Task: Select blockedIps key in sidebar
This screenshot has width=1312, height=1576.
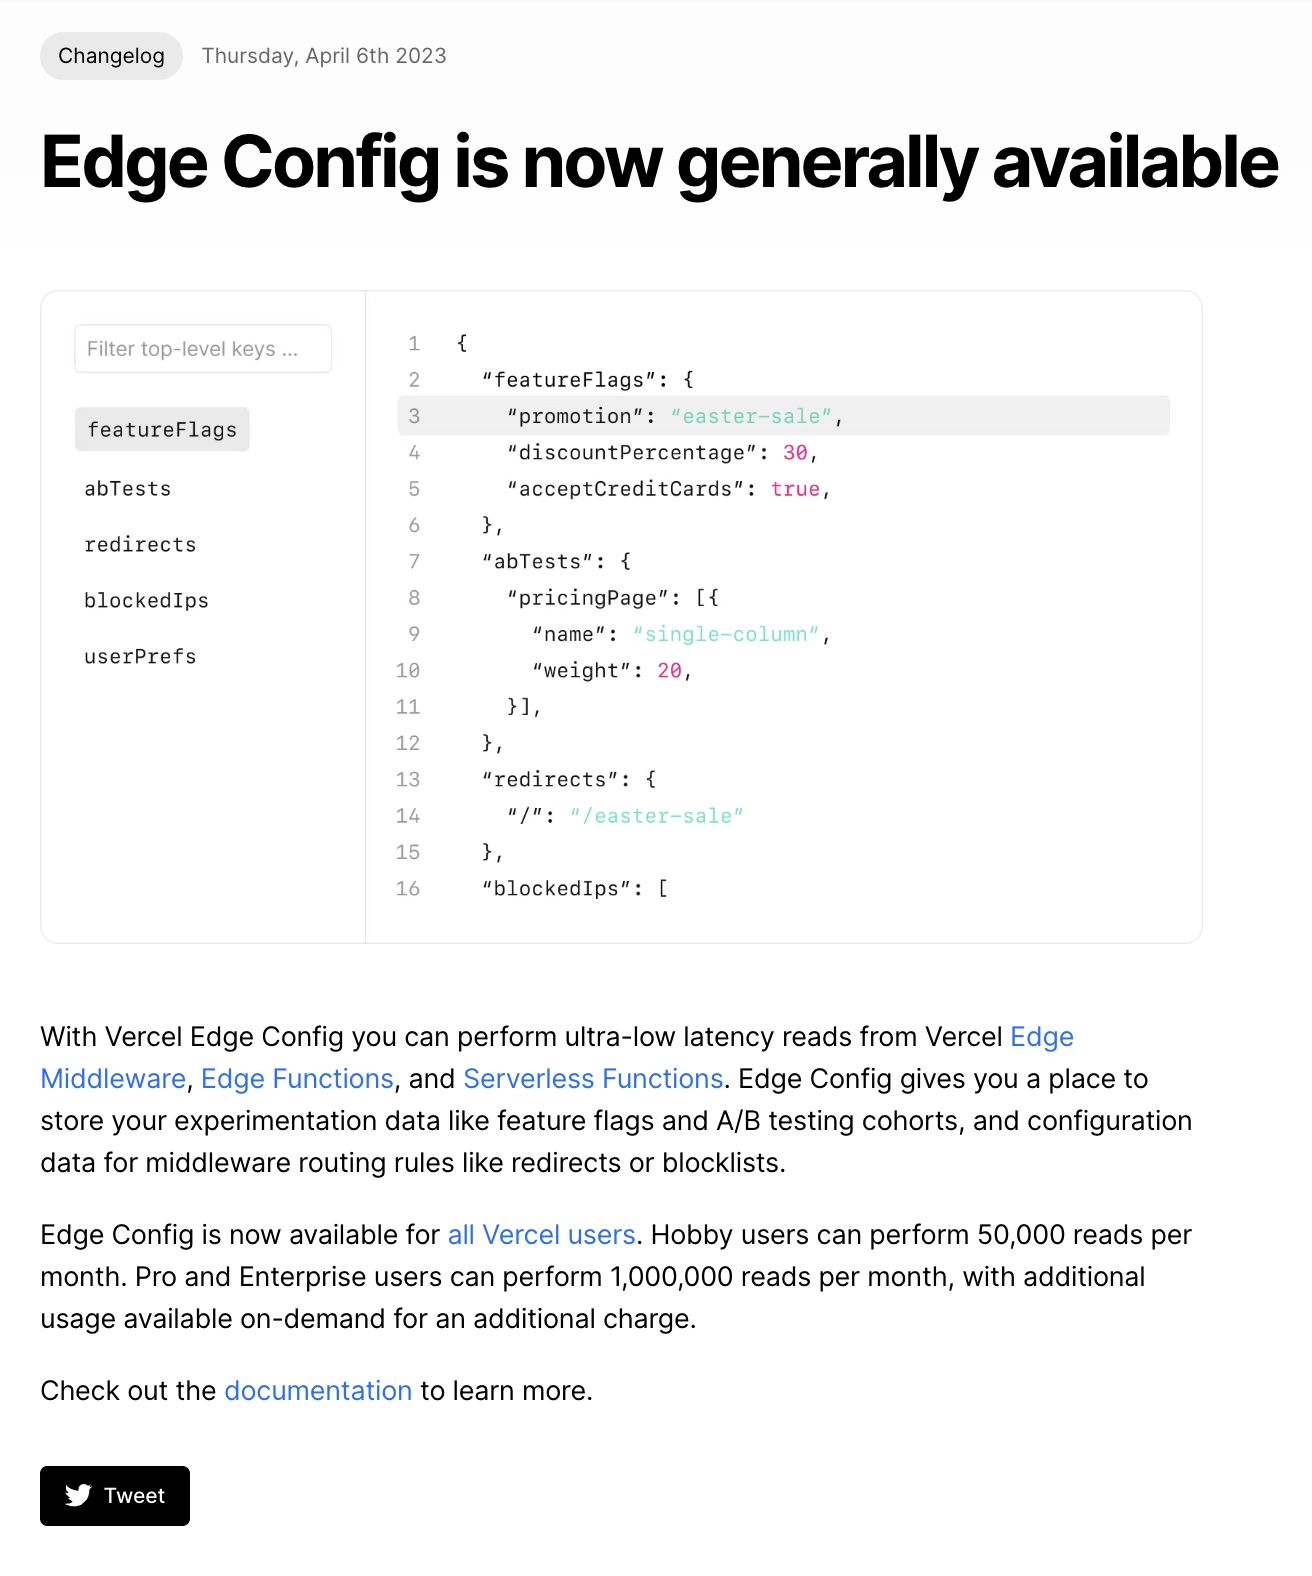Action: 146,601
